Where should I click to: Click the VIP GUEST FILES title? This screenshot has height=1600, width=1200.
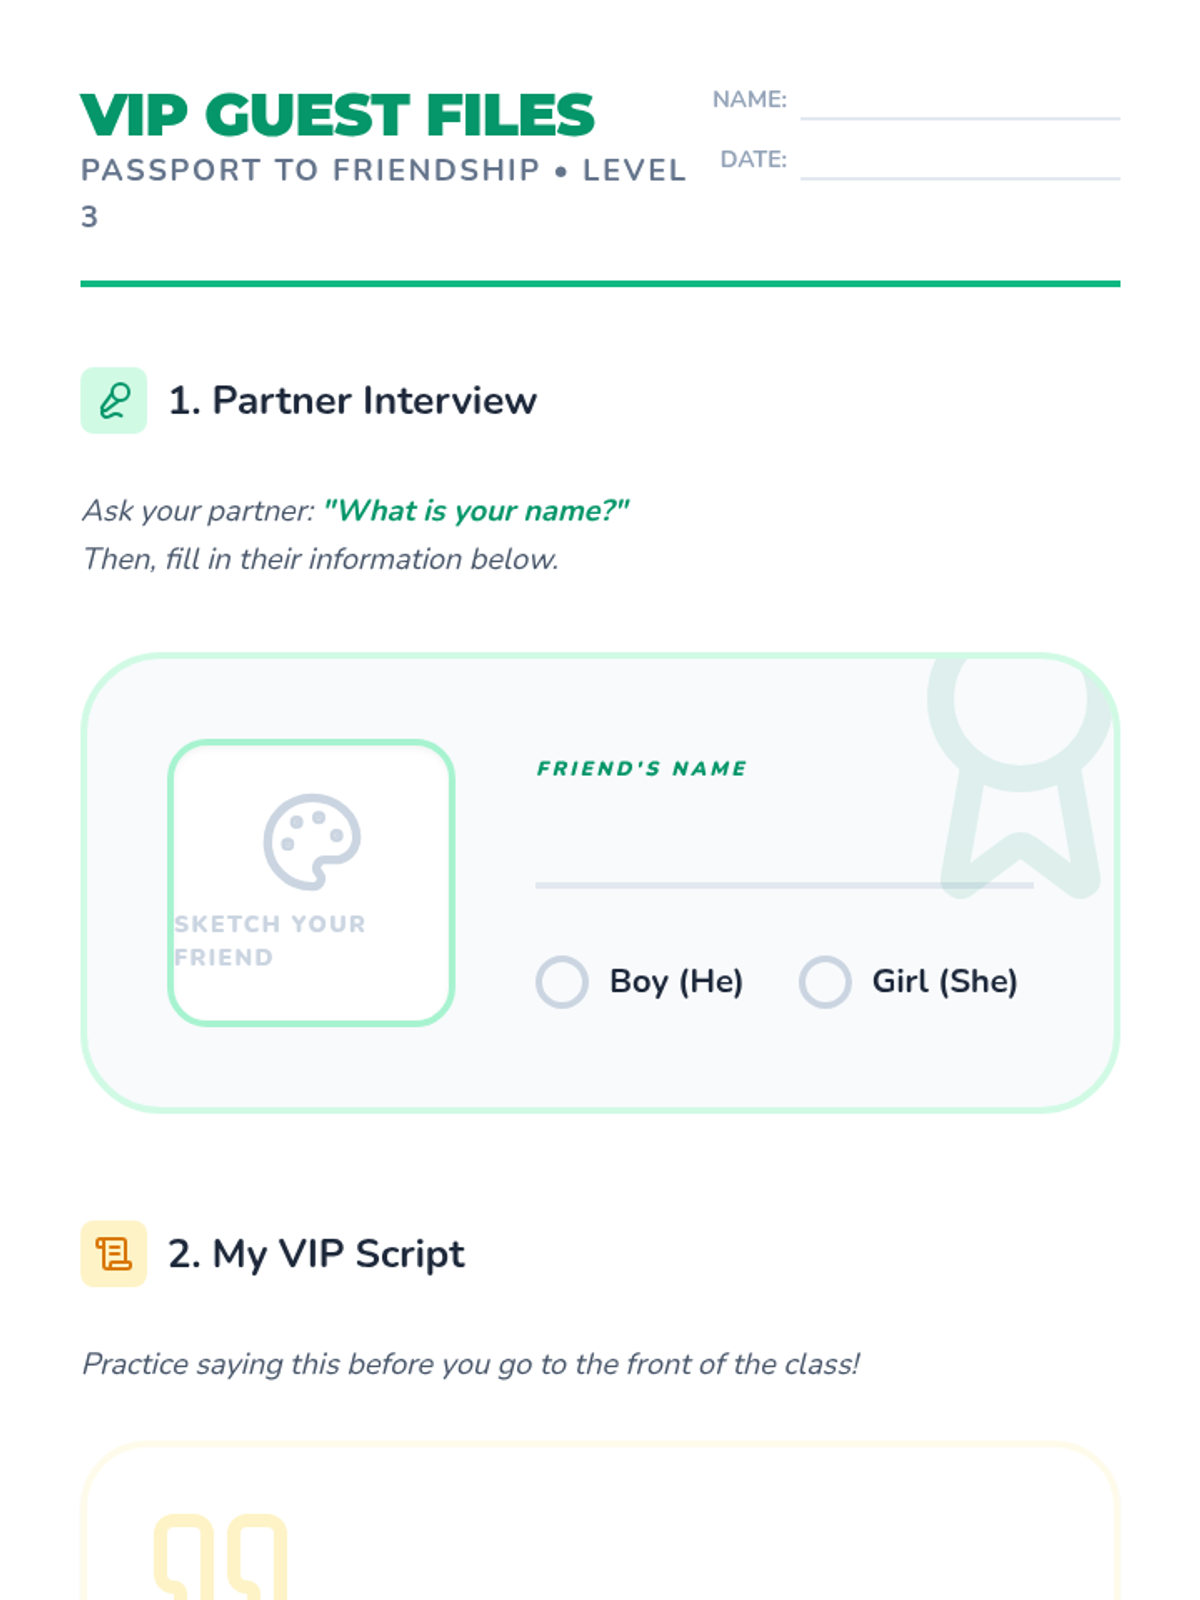(x=337, y=115)
